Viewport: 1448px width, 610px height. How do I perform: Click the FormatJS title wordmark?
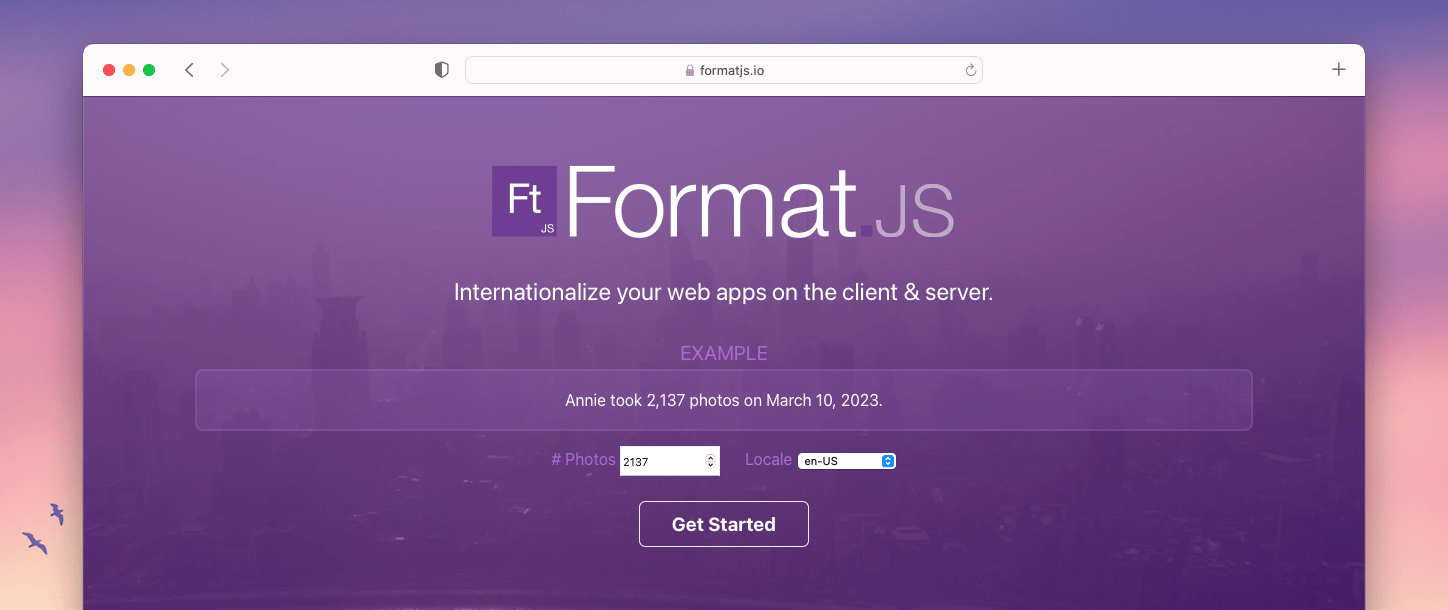click(x=759, y=202)
